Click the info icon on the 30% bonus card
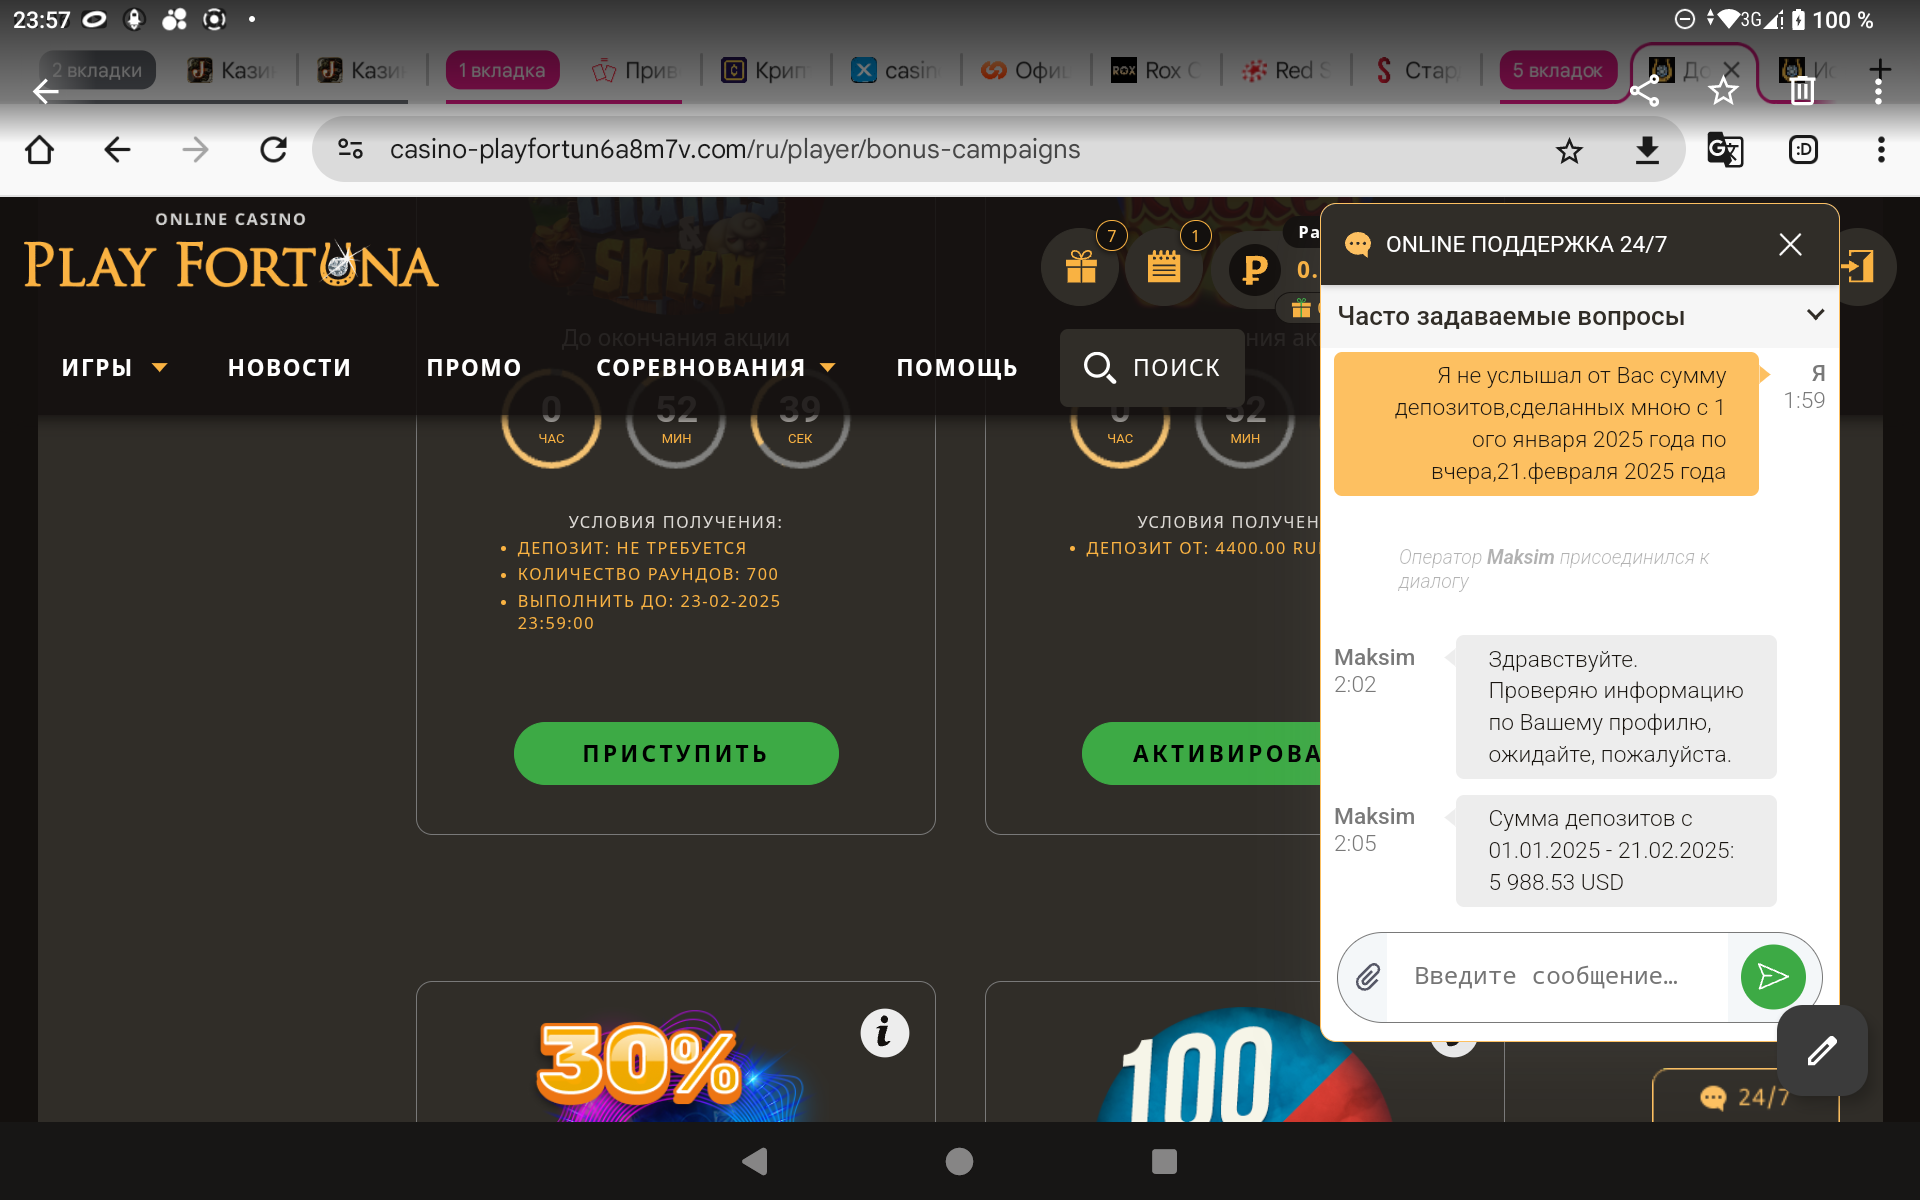1920x1200 pixels. pos(884,1033)
